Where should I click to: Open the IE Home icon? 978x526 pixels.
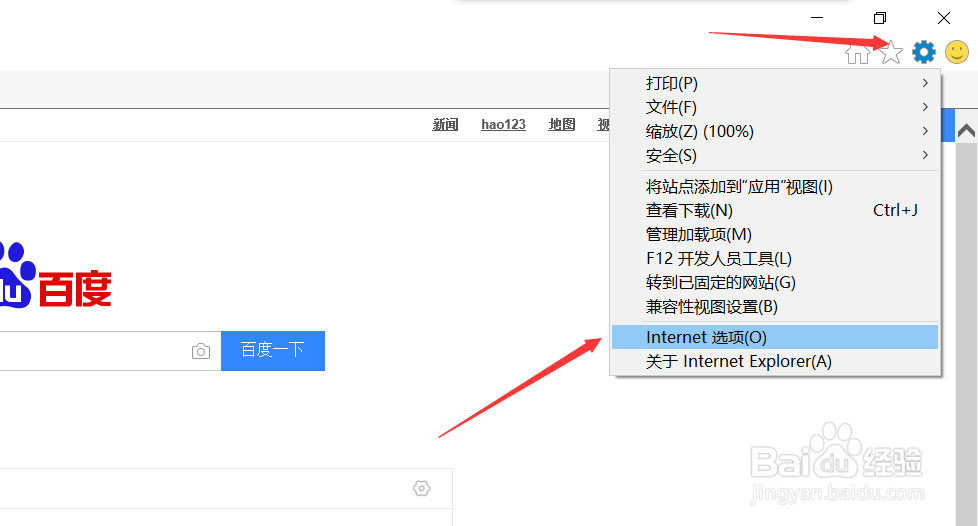(858, 53)
